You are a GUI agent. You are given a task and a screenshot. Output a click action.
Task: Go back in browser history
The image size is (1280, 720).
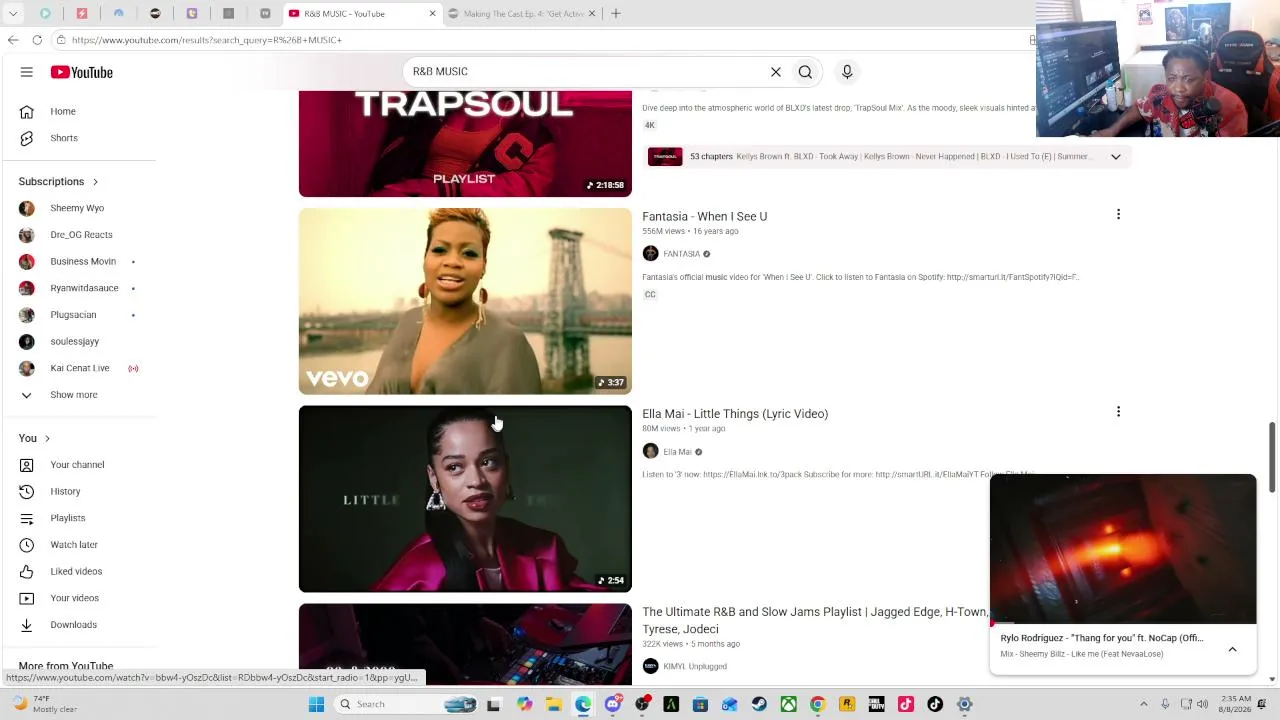point(13,40)
